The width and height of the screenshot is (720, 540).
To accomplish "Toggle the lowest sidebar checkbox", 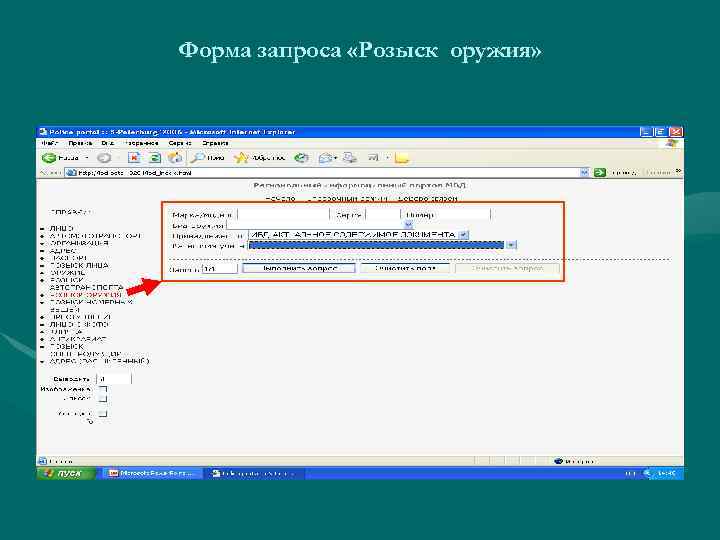I will pos(102,413).
